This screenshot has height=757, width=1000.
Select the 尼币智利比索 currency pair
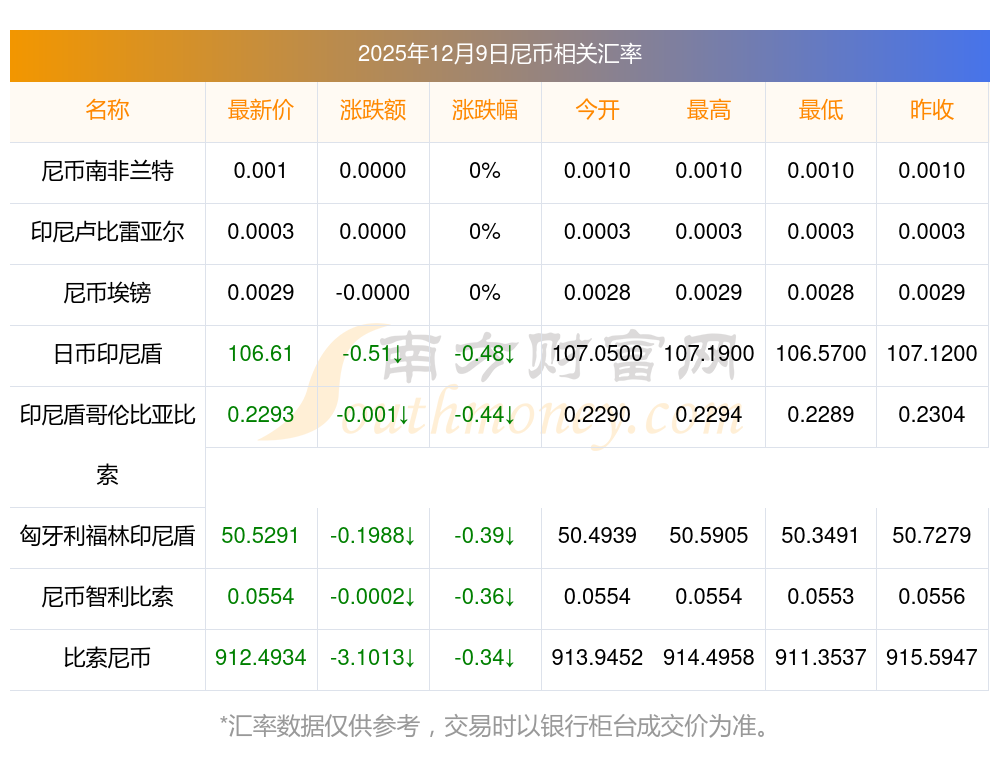(107, 597)
